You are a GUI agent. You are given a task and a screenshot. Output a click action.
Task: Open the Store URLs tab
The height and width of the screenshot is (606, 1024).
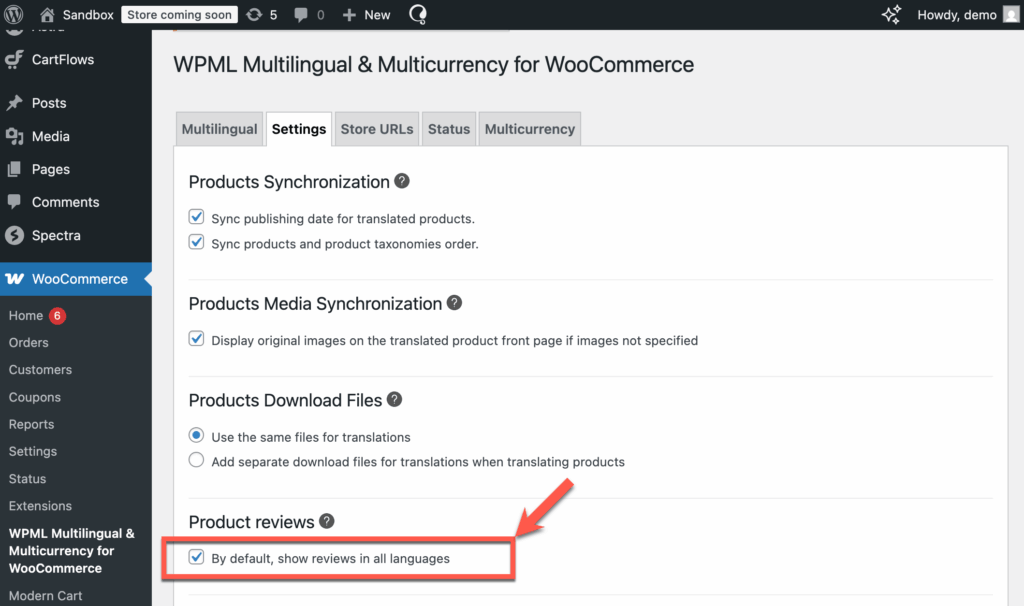point(376,128)
